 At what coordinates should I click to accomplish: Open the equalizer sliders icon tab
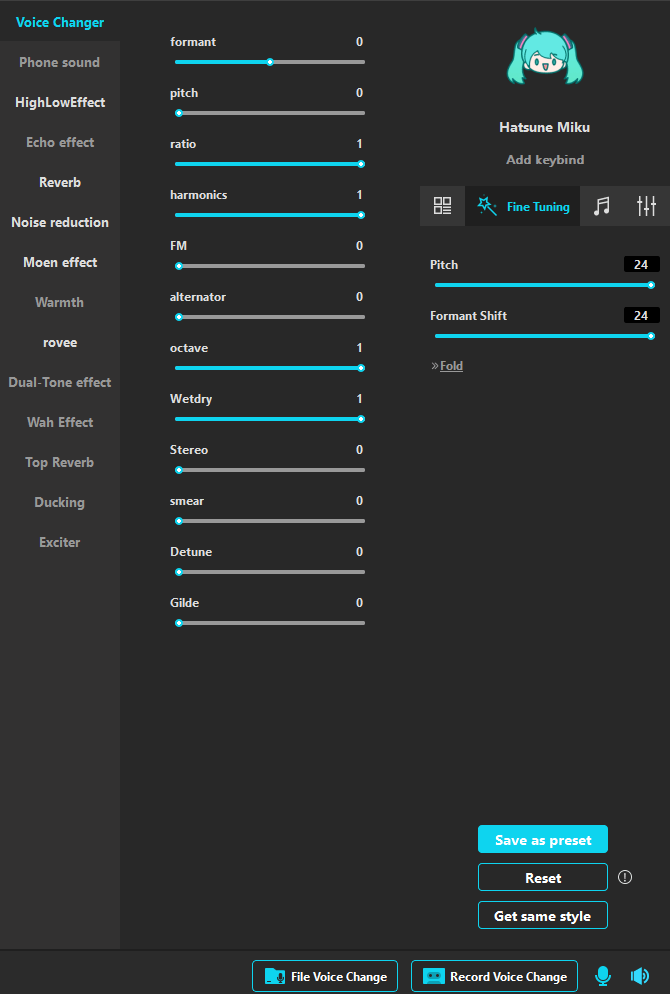[646, 206]
